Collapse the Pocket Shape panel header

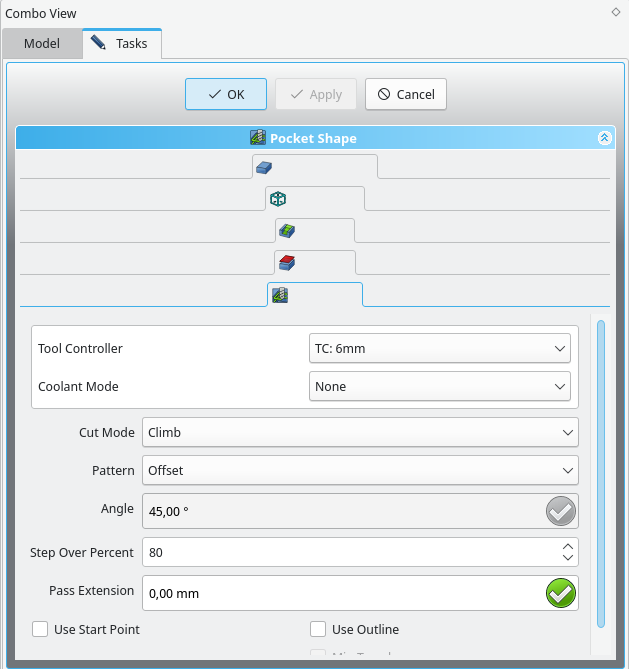click(x=604, y=138)
